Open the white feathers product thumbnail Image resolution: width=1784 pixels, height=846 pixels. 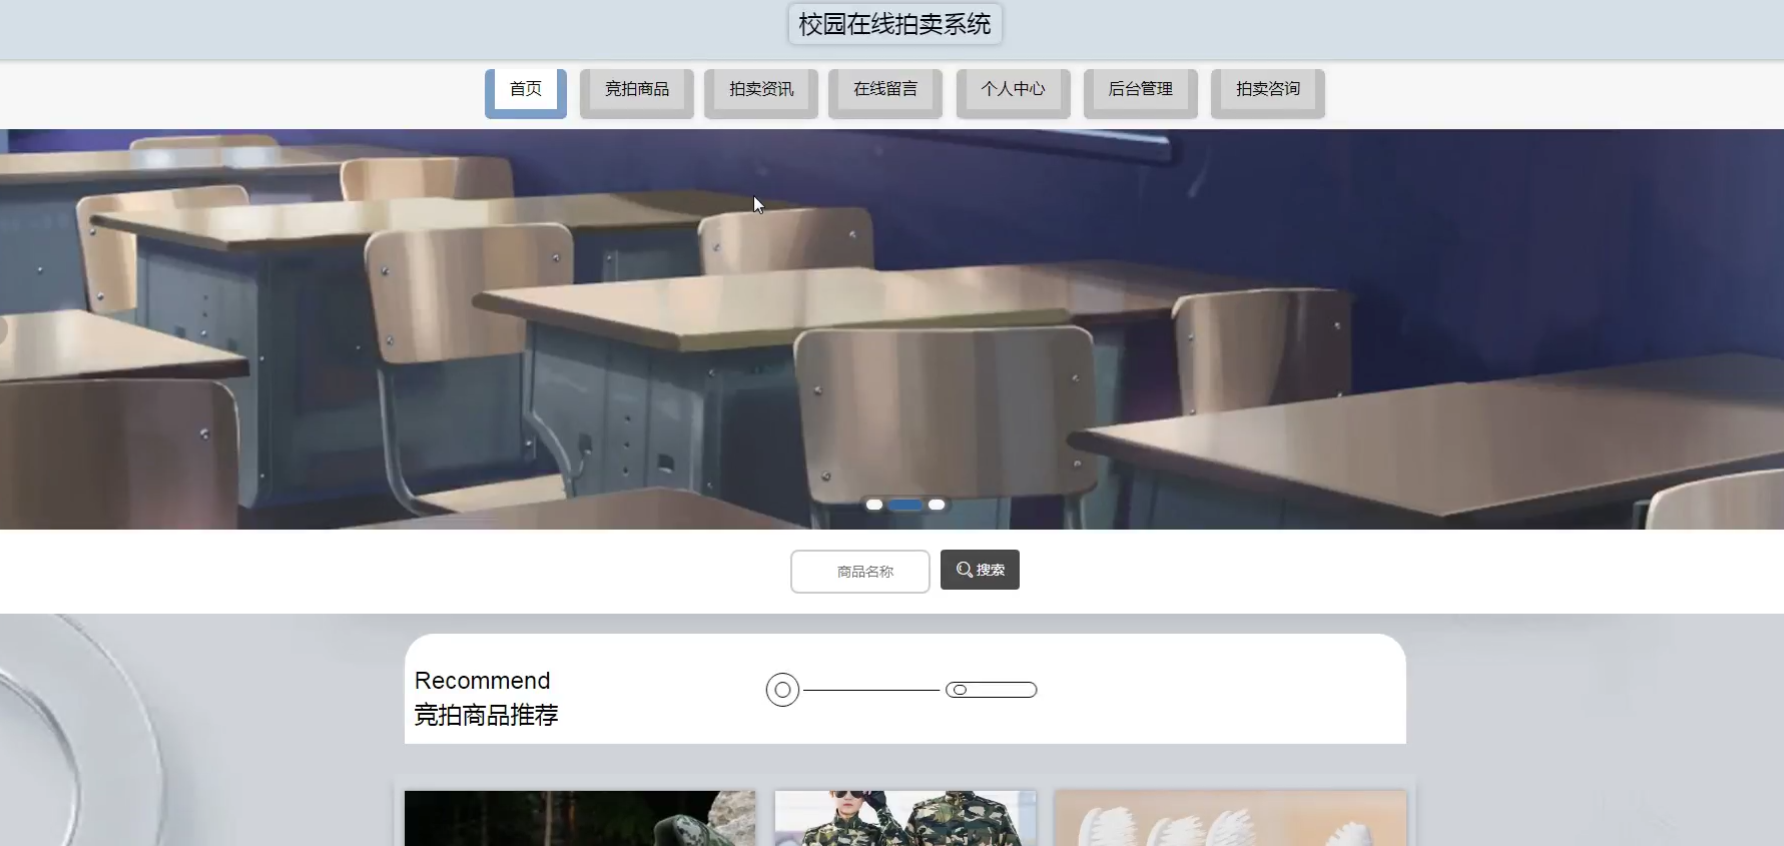(1230, 818)
